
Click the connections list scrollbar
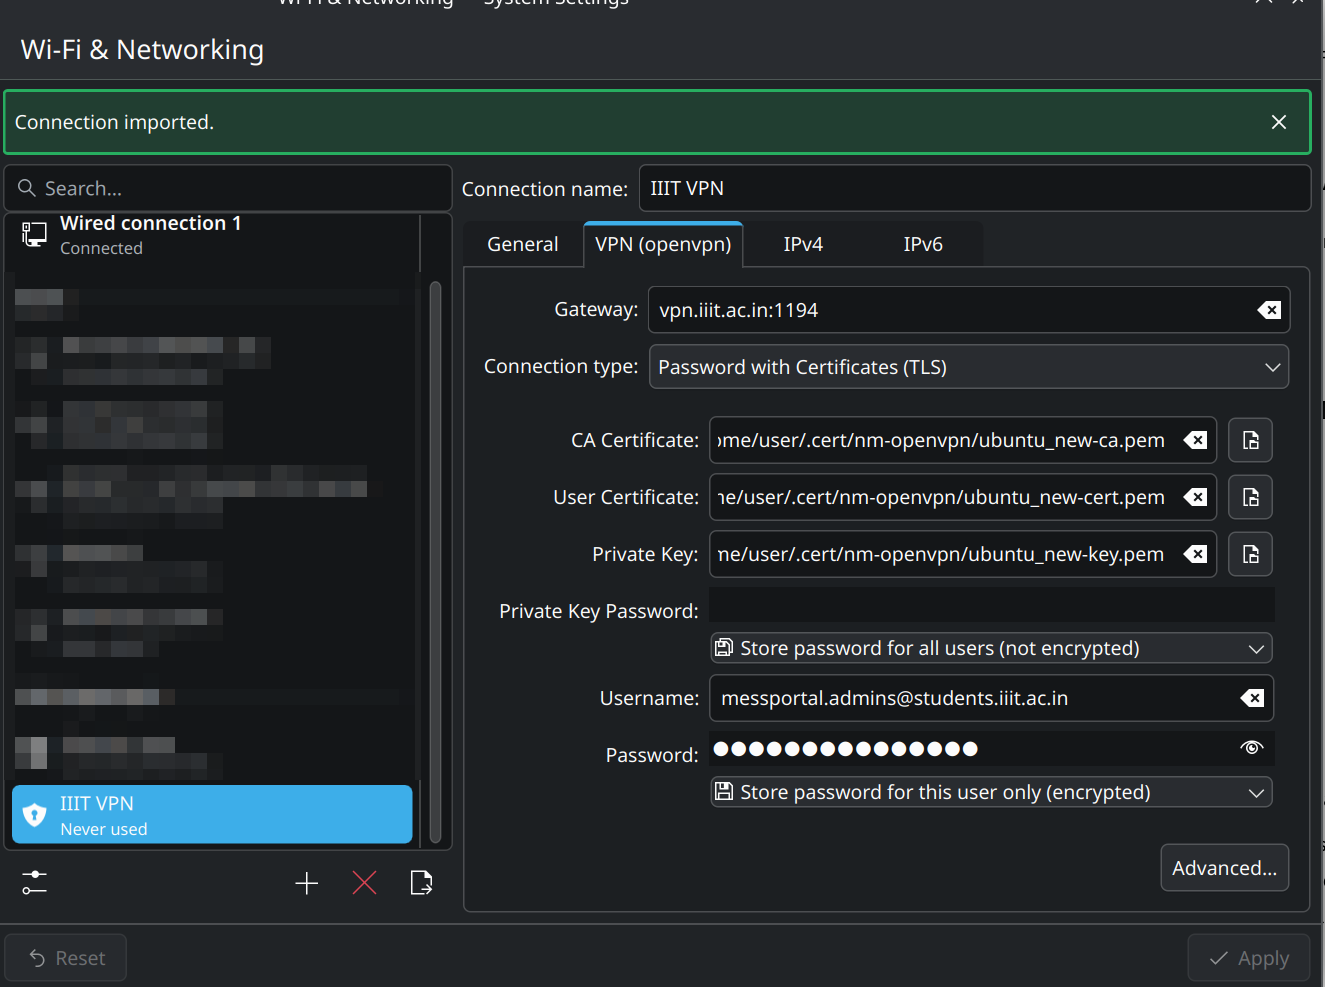click(435, 562)
